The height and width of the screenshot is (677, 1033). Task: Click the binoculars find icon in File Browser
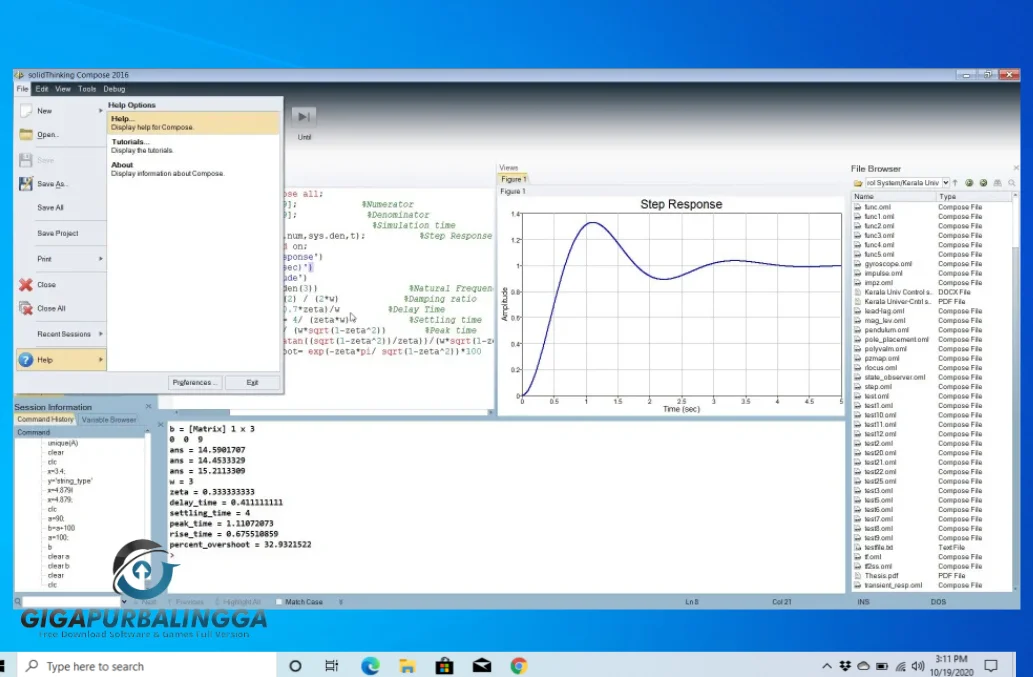click(x=997, y=183)
